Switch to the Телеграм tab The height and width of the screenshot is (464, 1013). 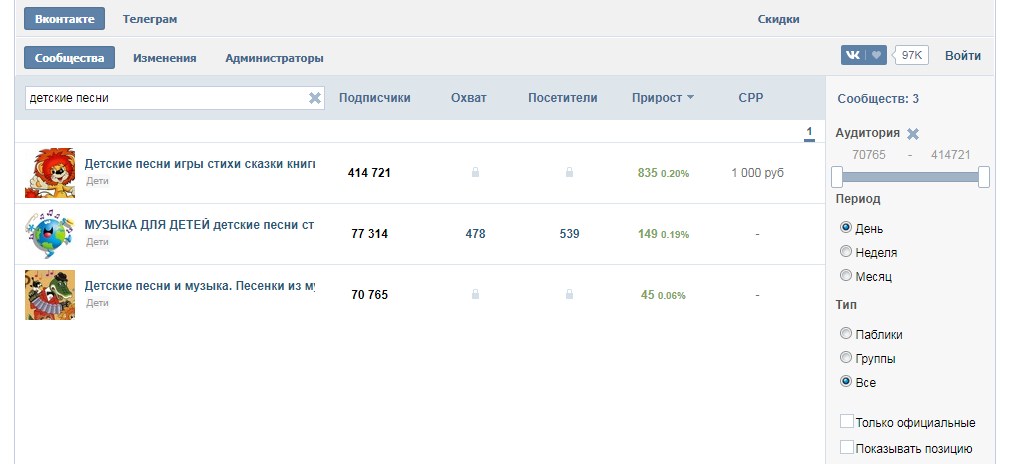point(150,19)
